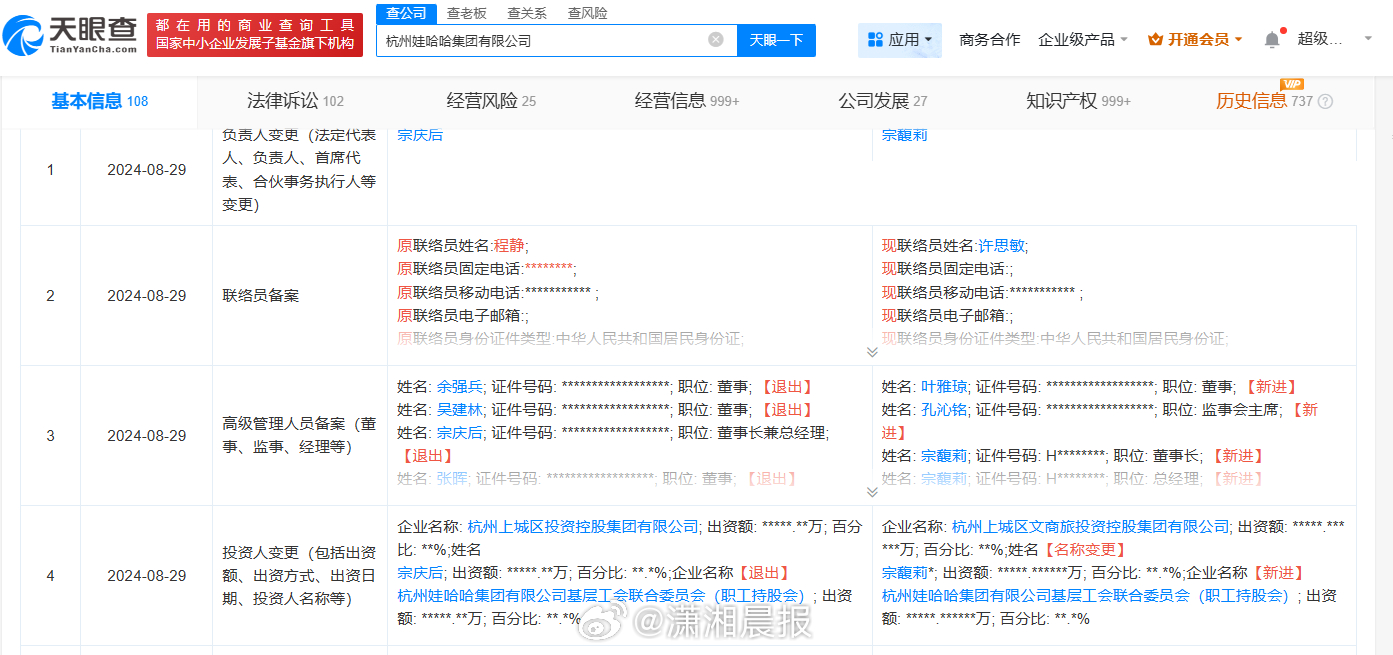This screenshot has width=1393, height=655.
Task: Click the apps grid icon
Action: [875, 40]
